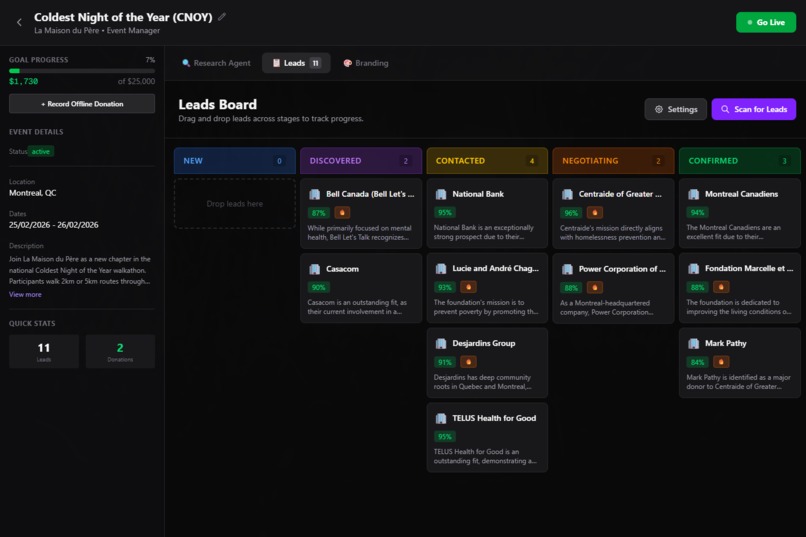The height and width of the screenshot is (537, 806).
Task: Click the goal progress bar
Action: click(x=82, y=71)
